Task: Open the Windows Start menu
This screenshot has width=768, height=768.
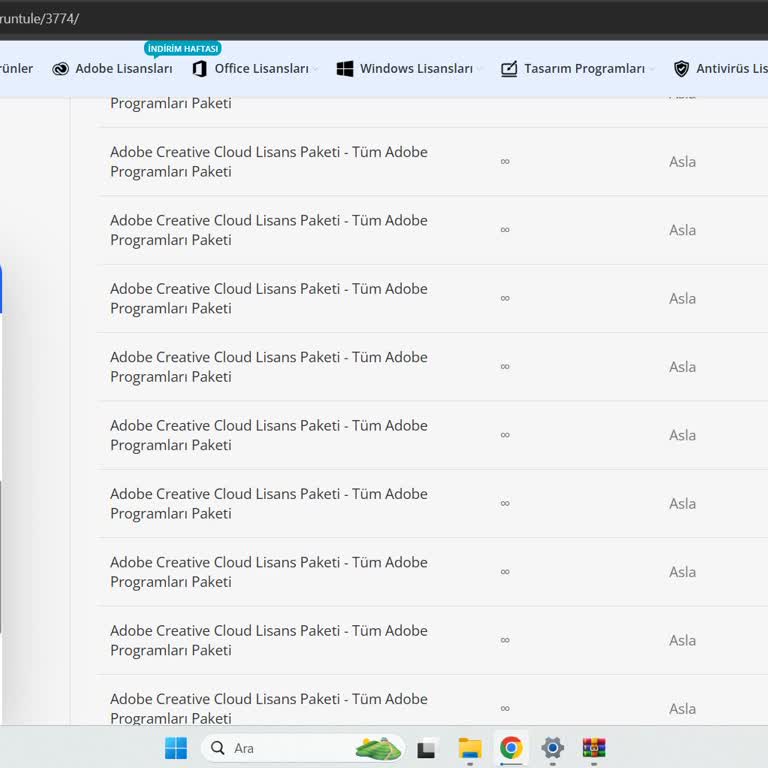Action: click(x=176, y=748)
